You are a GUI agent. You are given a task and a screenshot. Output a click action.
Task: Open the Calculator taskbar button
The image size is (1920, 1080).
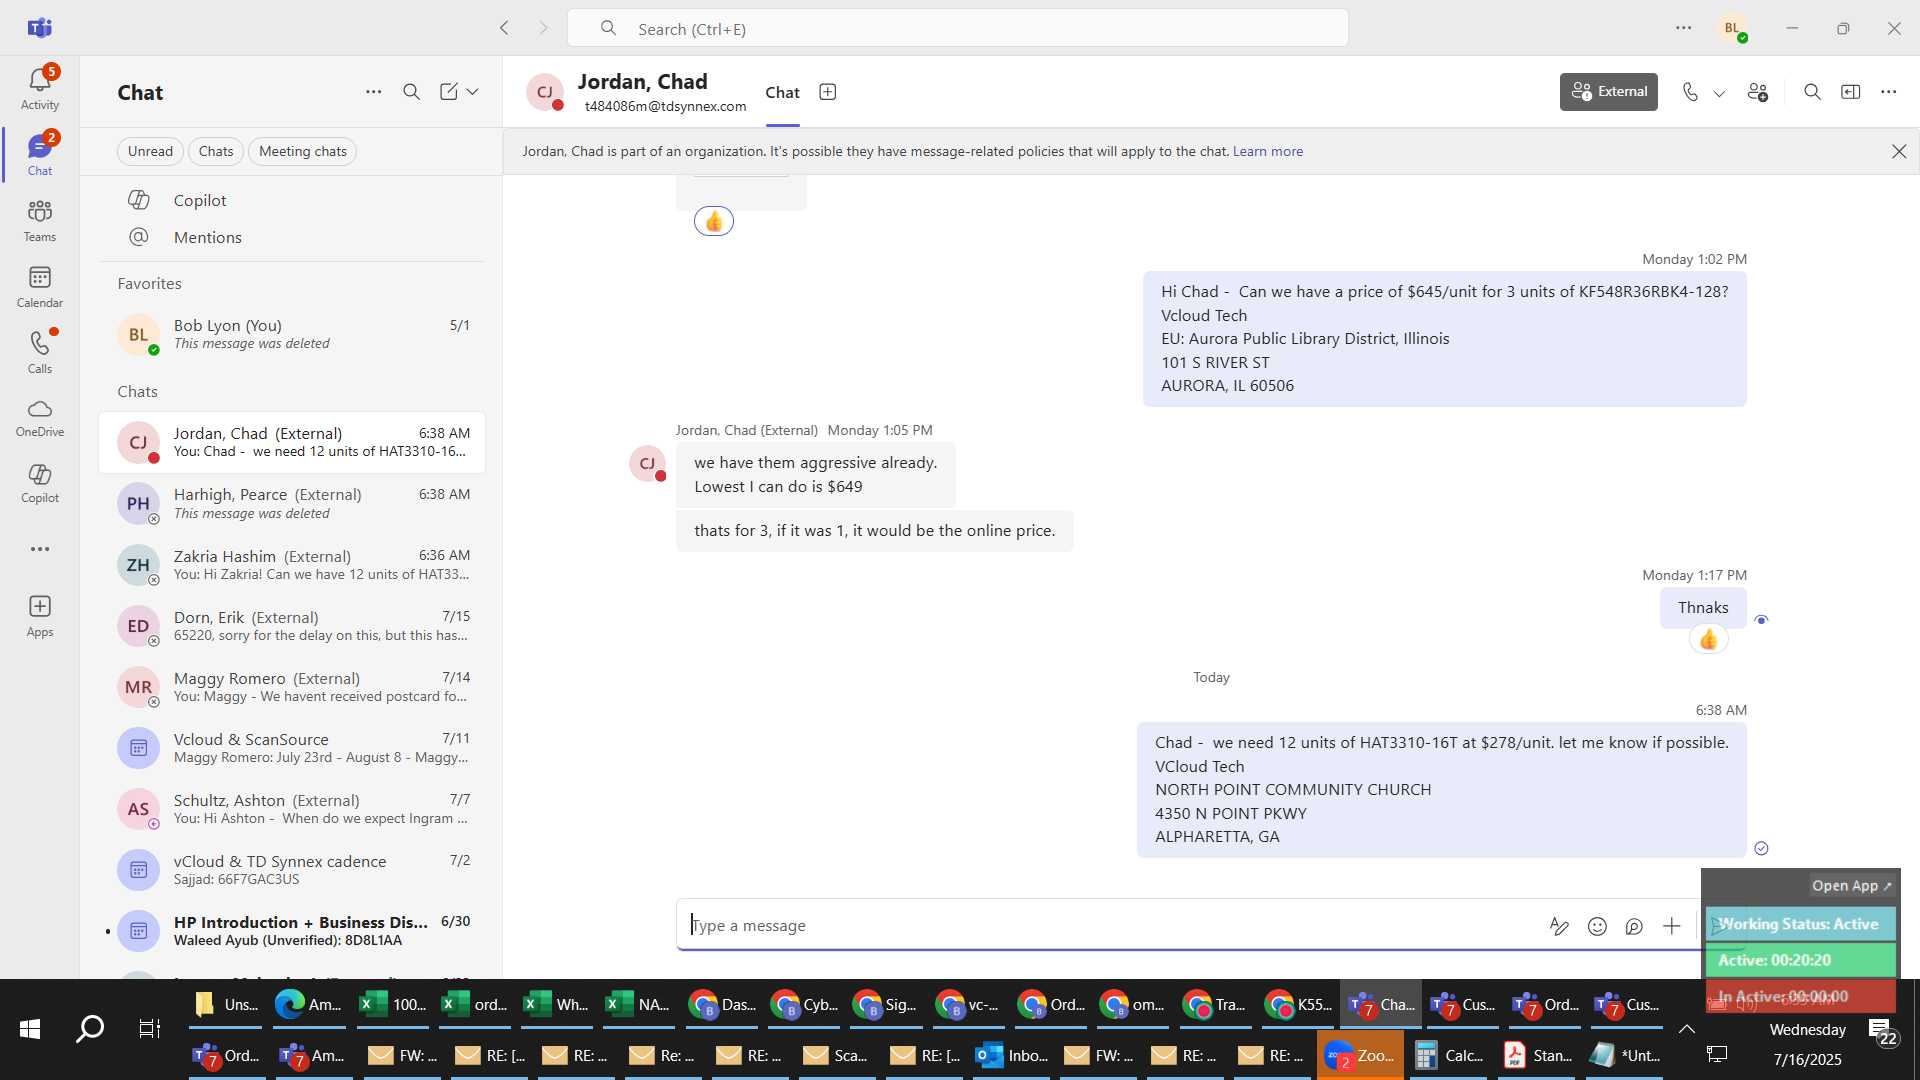1448,1055
